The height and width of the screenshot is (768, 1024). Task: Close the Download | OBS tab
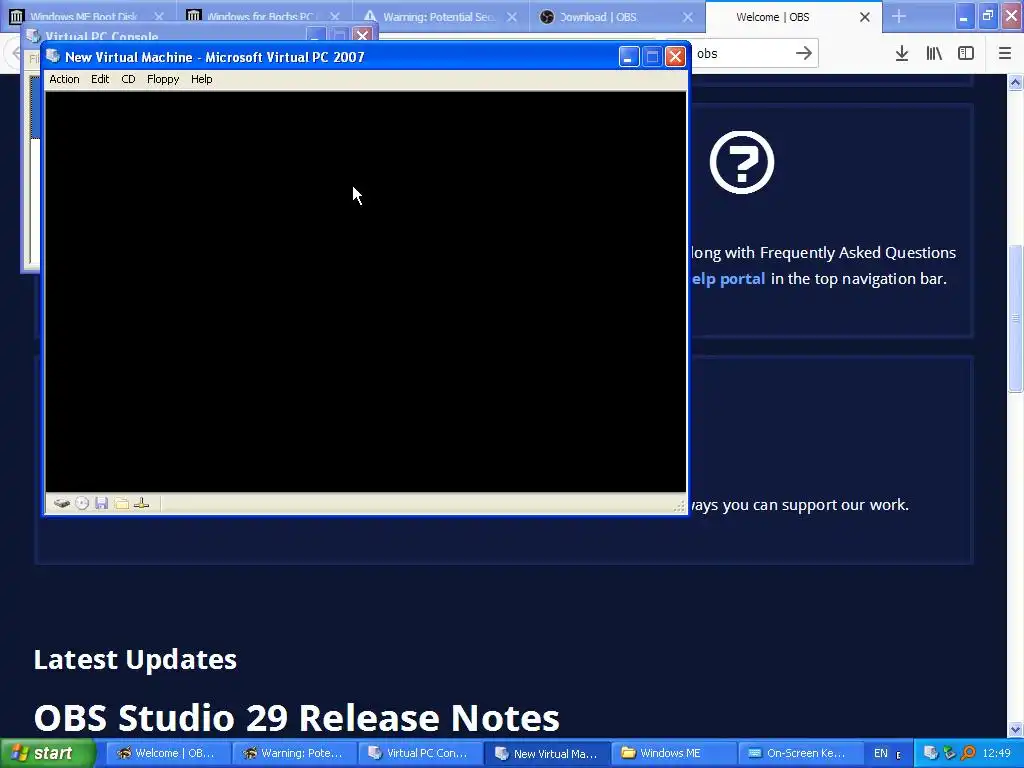(688, 17)
